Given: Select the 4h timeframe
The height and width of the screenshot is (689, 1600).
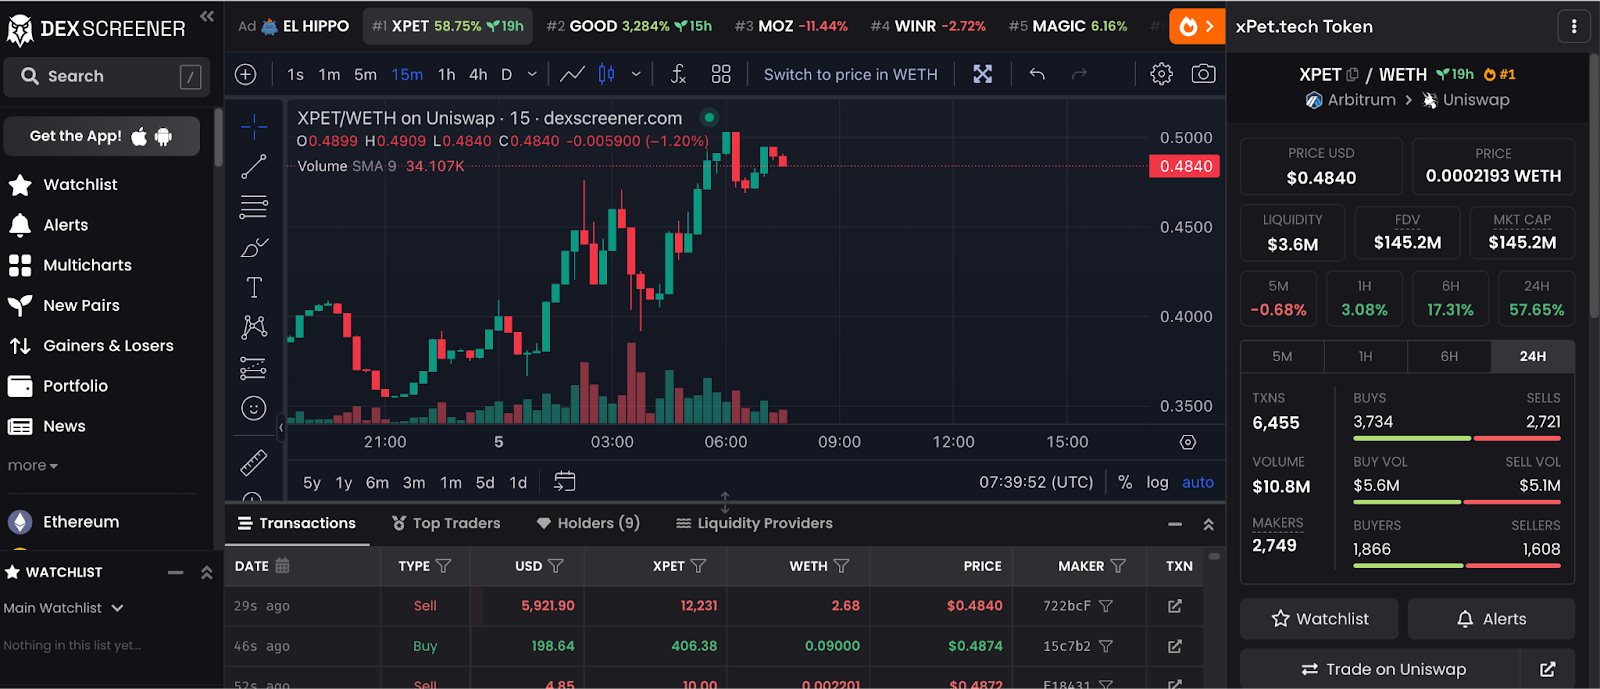Looking at the screenshot, I should pos(478,74).
